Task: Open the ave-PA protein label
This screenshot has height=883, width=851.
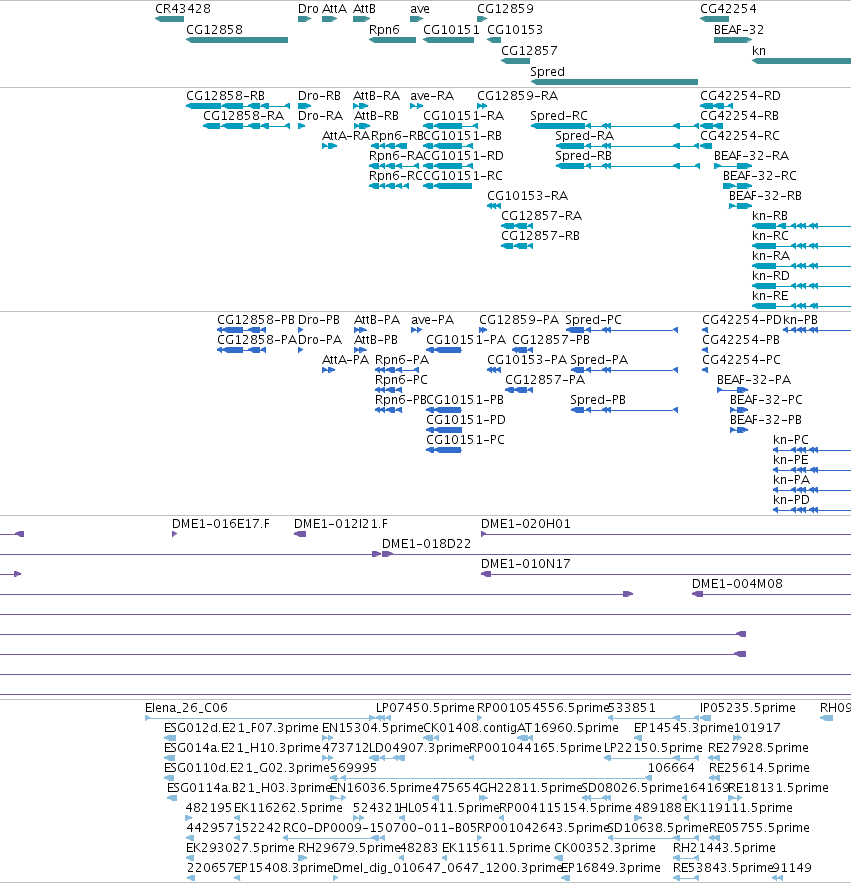Action: [x=432, y=320]
